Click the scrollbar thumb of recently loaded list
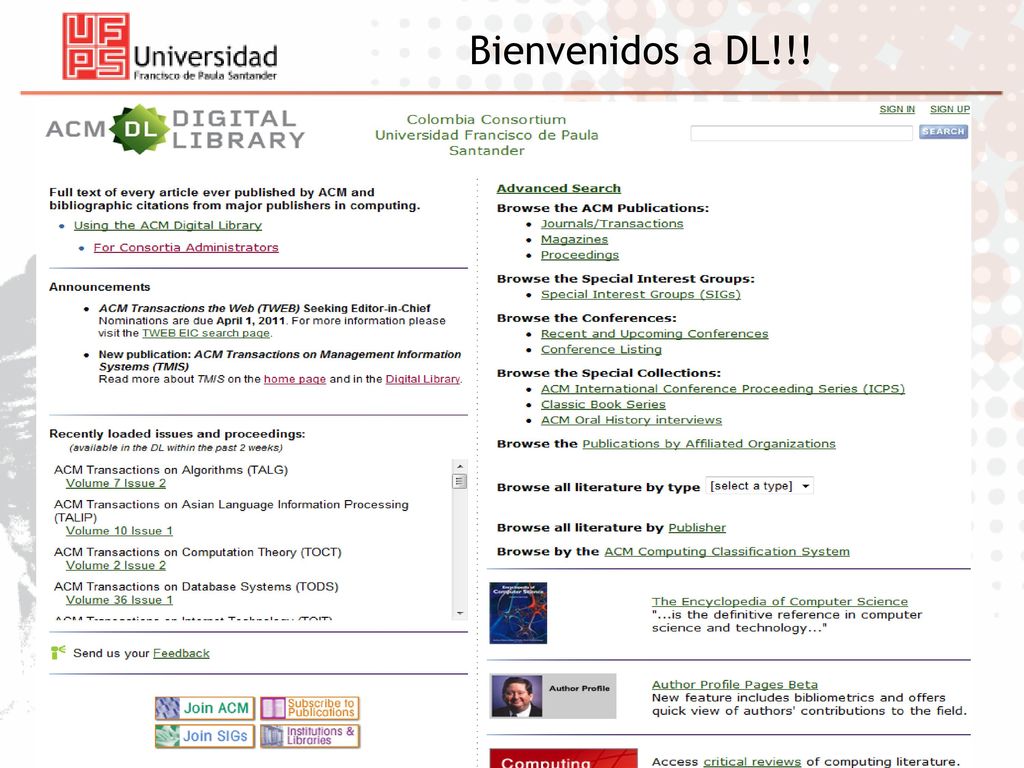 (x=460, y=481)
